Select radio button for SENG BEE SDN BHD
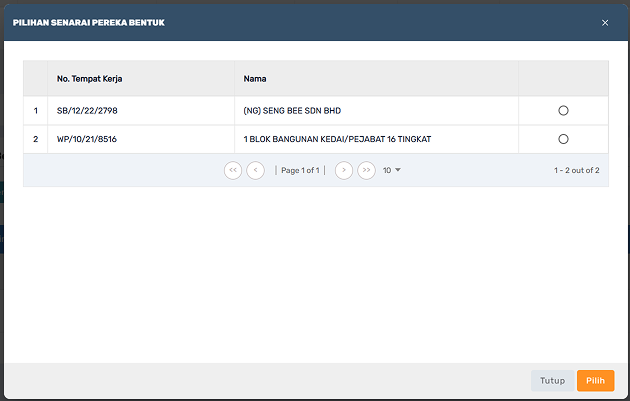This screenshot has width=630, height=401. [x=563, y=110]
